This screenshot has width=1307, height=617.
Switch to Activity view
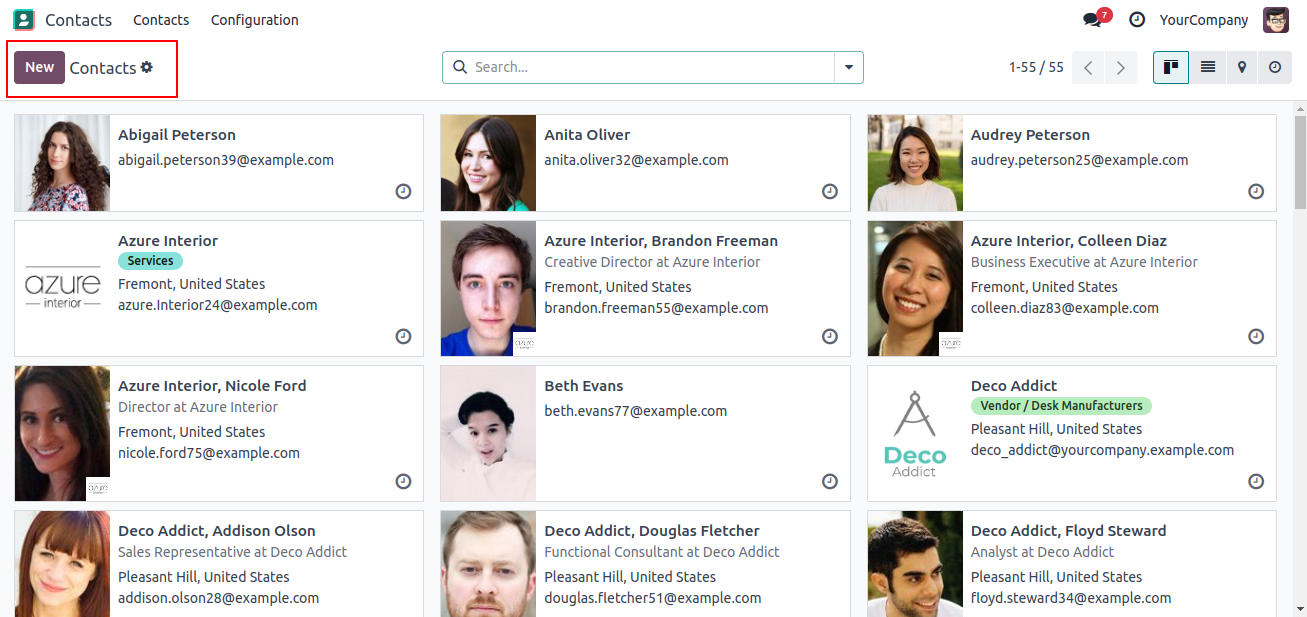pos(1275,67)
